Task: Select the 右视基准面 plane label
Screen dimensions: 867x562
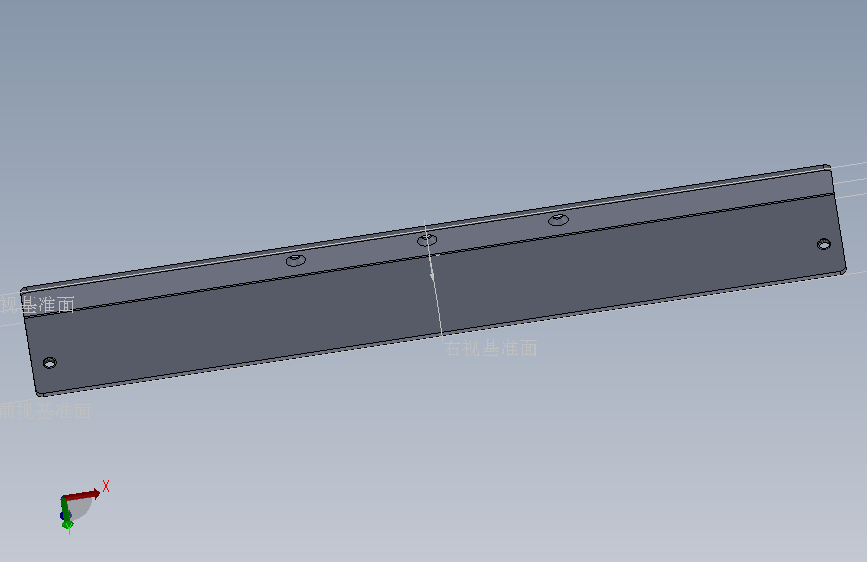Action: coord(490,348)
